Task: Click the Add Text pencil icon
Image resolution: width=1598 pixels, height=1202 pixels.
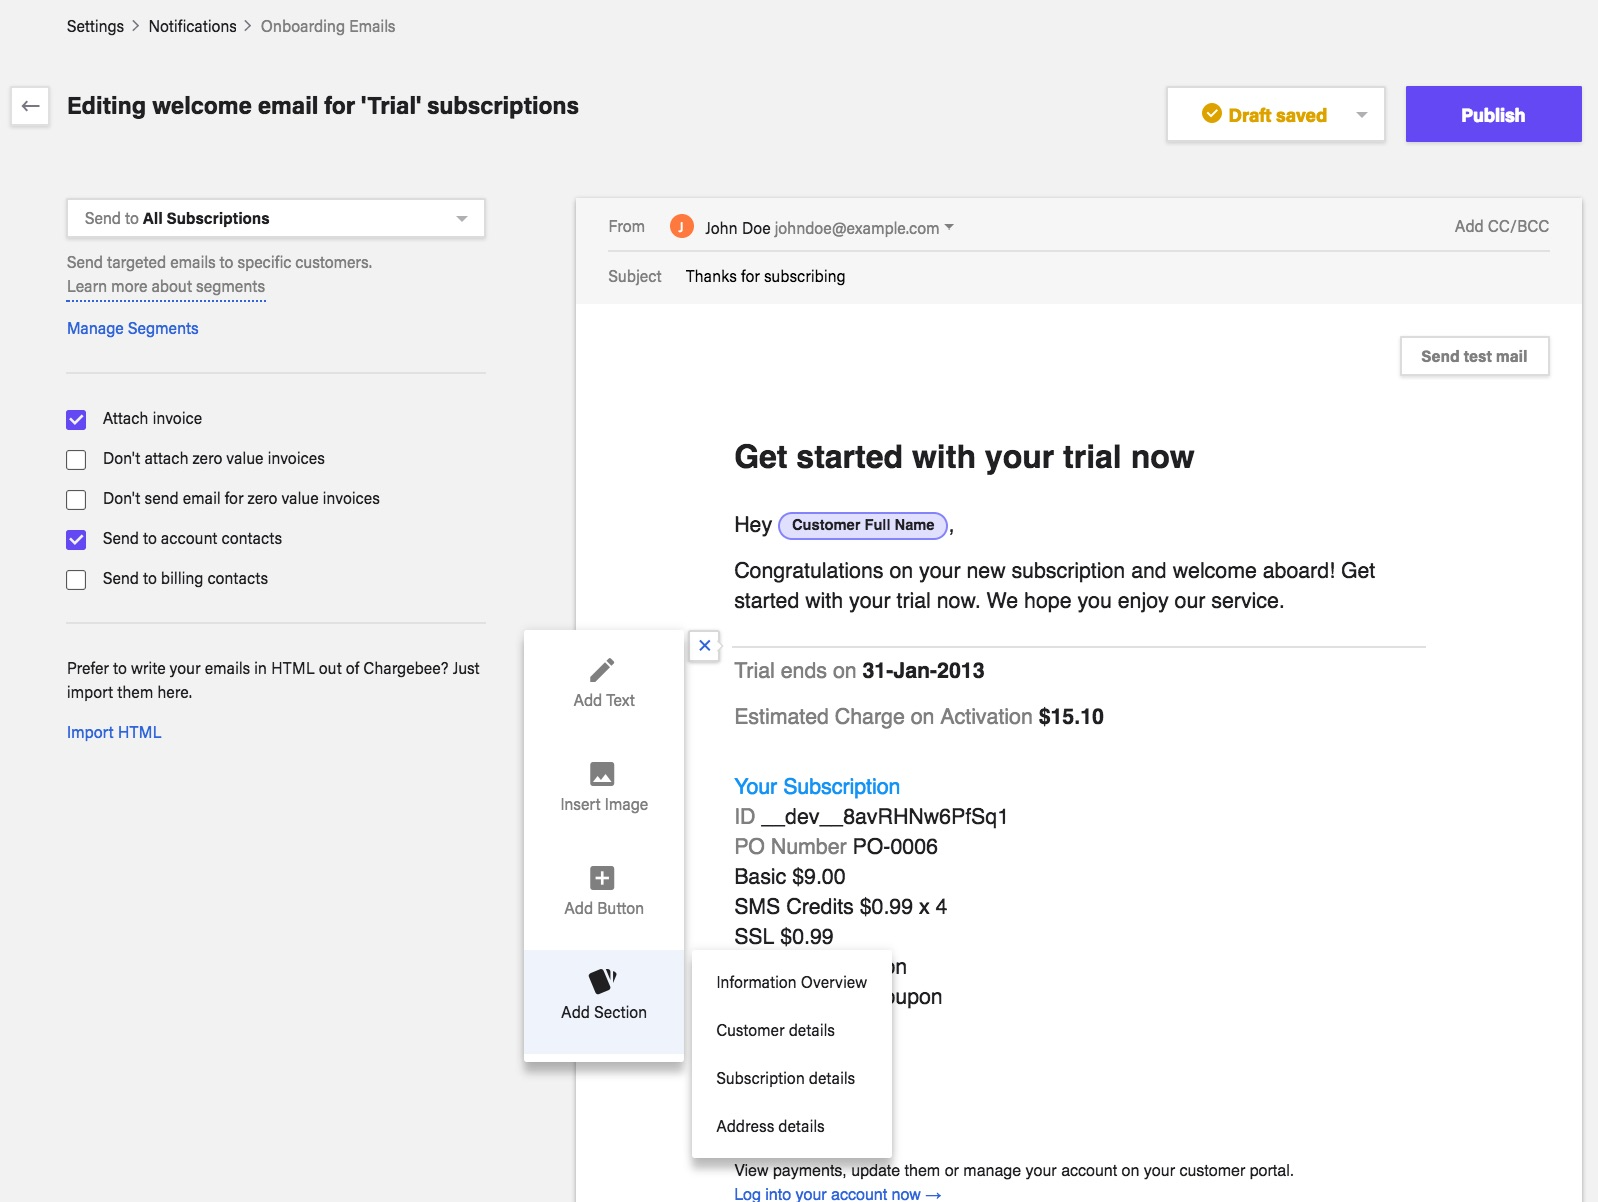Action: (602, 669)
